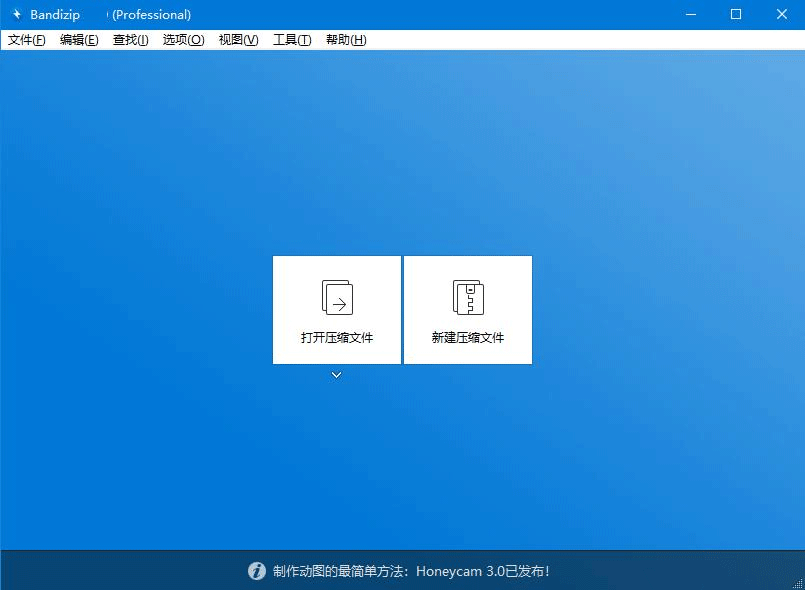Maximize the Bandizip window
Viewport: 805px width, 590px height.
click(737, 14)
